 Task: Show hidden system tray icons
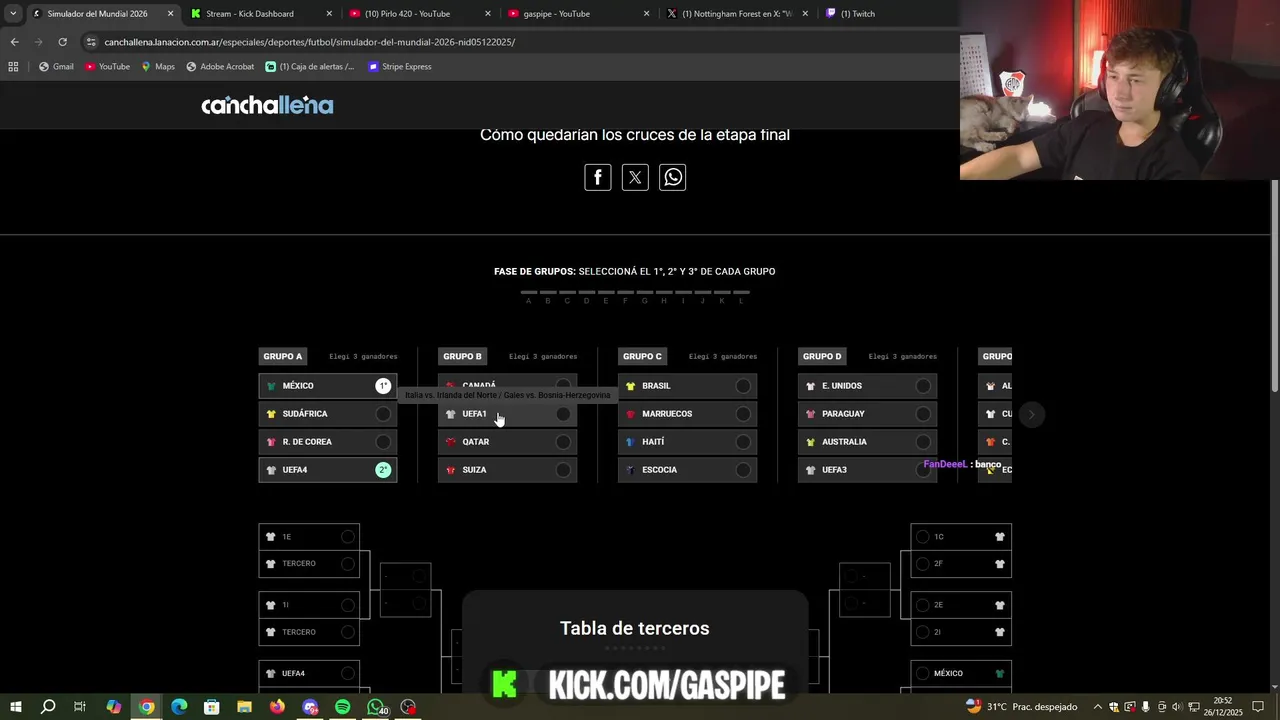coord(1098,707)
